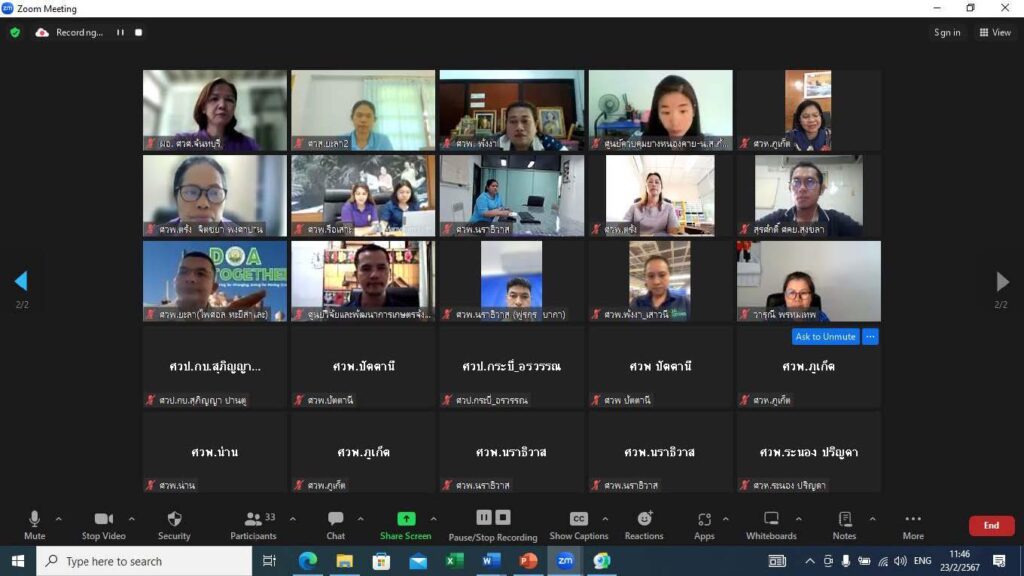Open the View layout menu
This screenshot has width=1024, height=576.
coord(995,32)
